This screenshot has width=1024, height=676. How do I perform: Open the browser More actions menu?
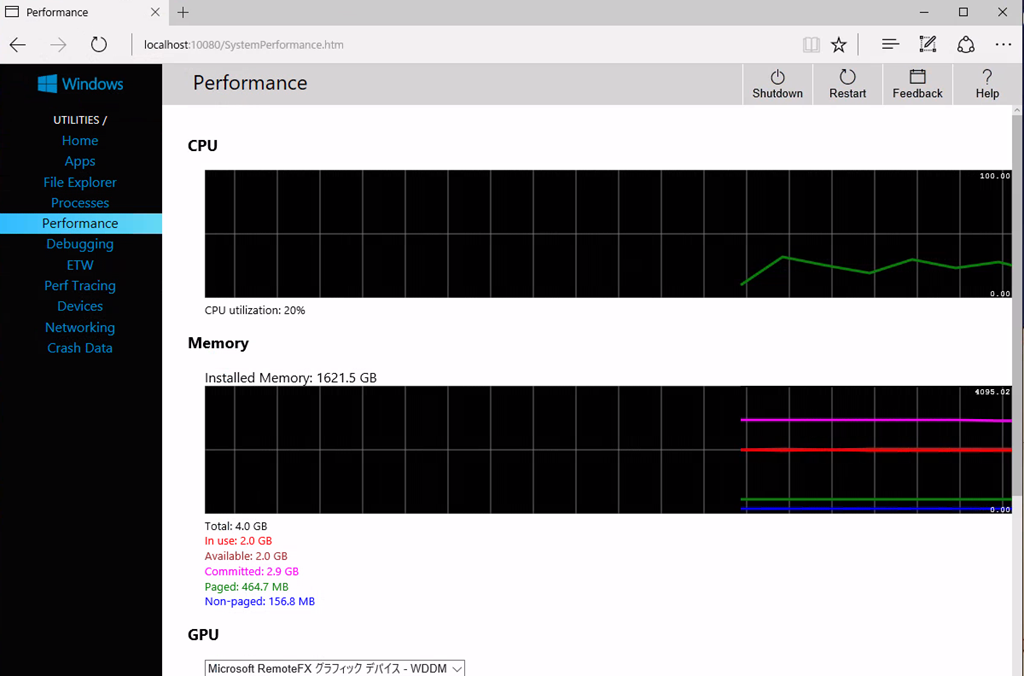(1003, 45)
